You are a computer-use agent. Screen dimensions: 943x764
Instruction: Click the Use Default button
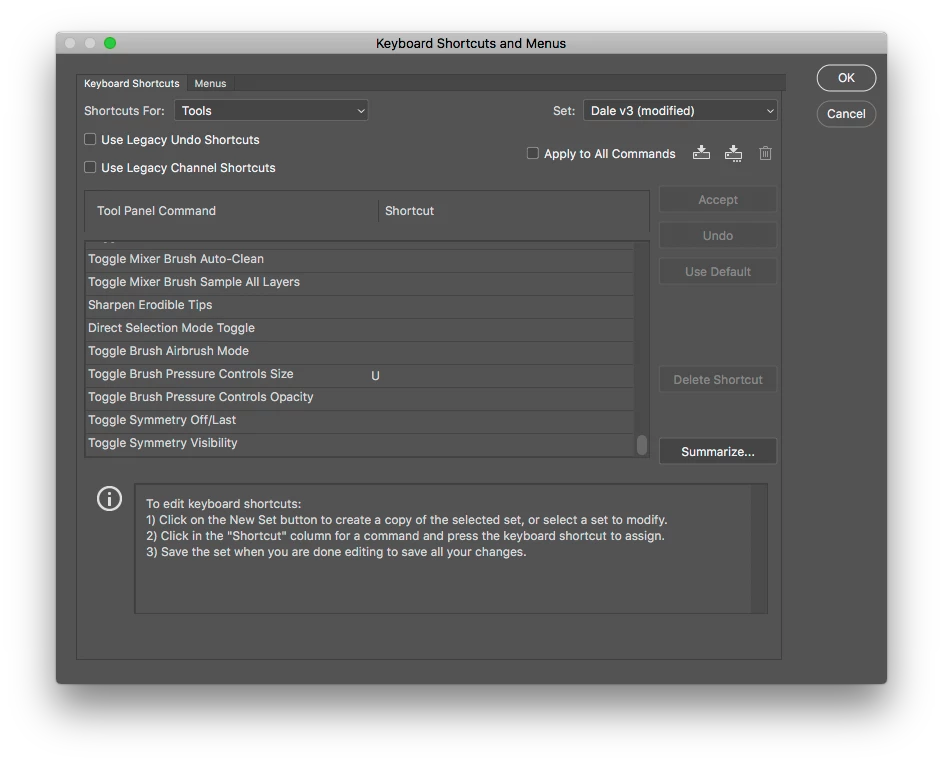pyautogui.click(x=717, y=272)
